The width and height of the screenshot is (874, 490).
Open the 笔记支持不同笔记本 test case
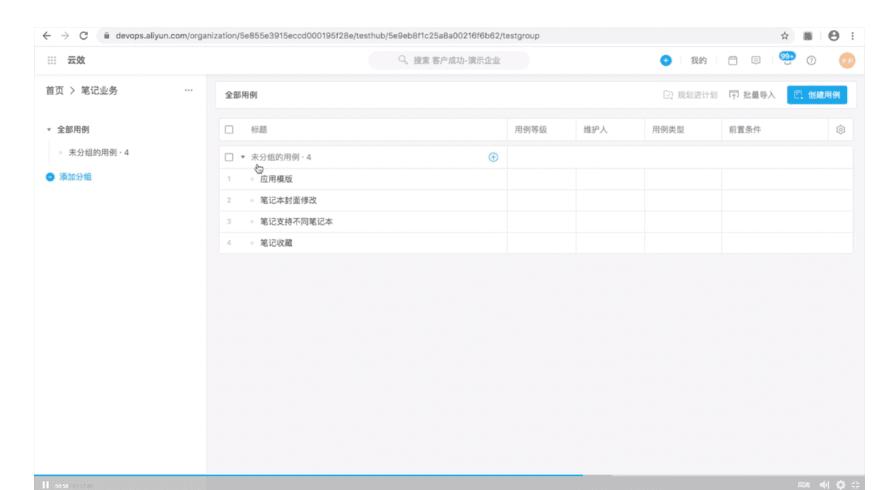(297, 221)
